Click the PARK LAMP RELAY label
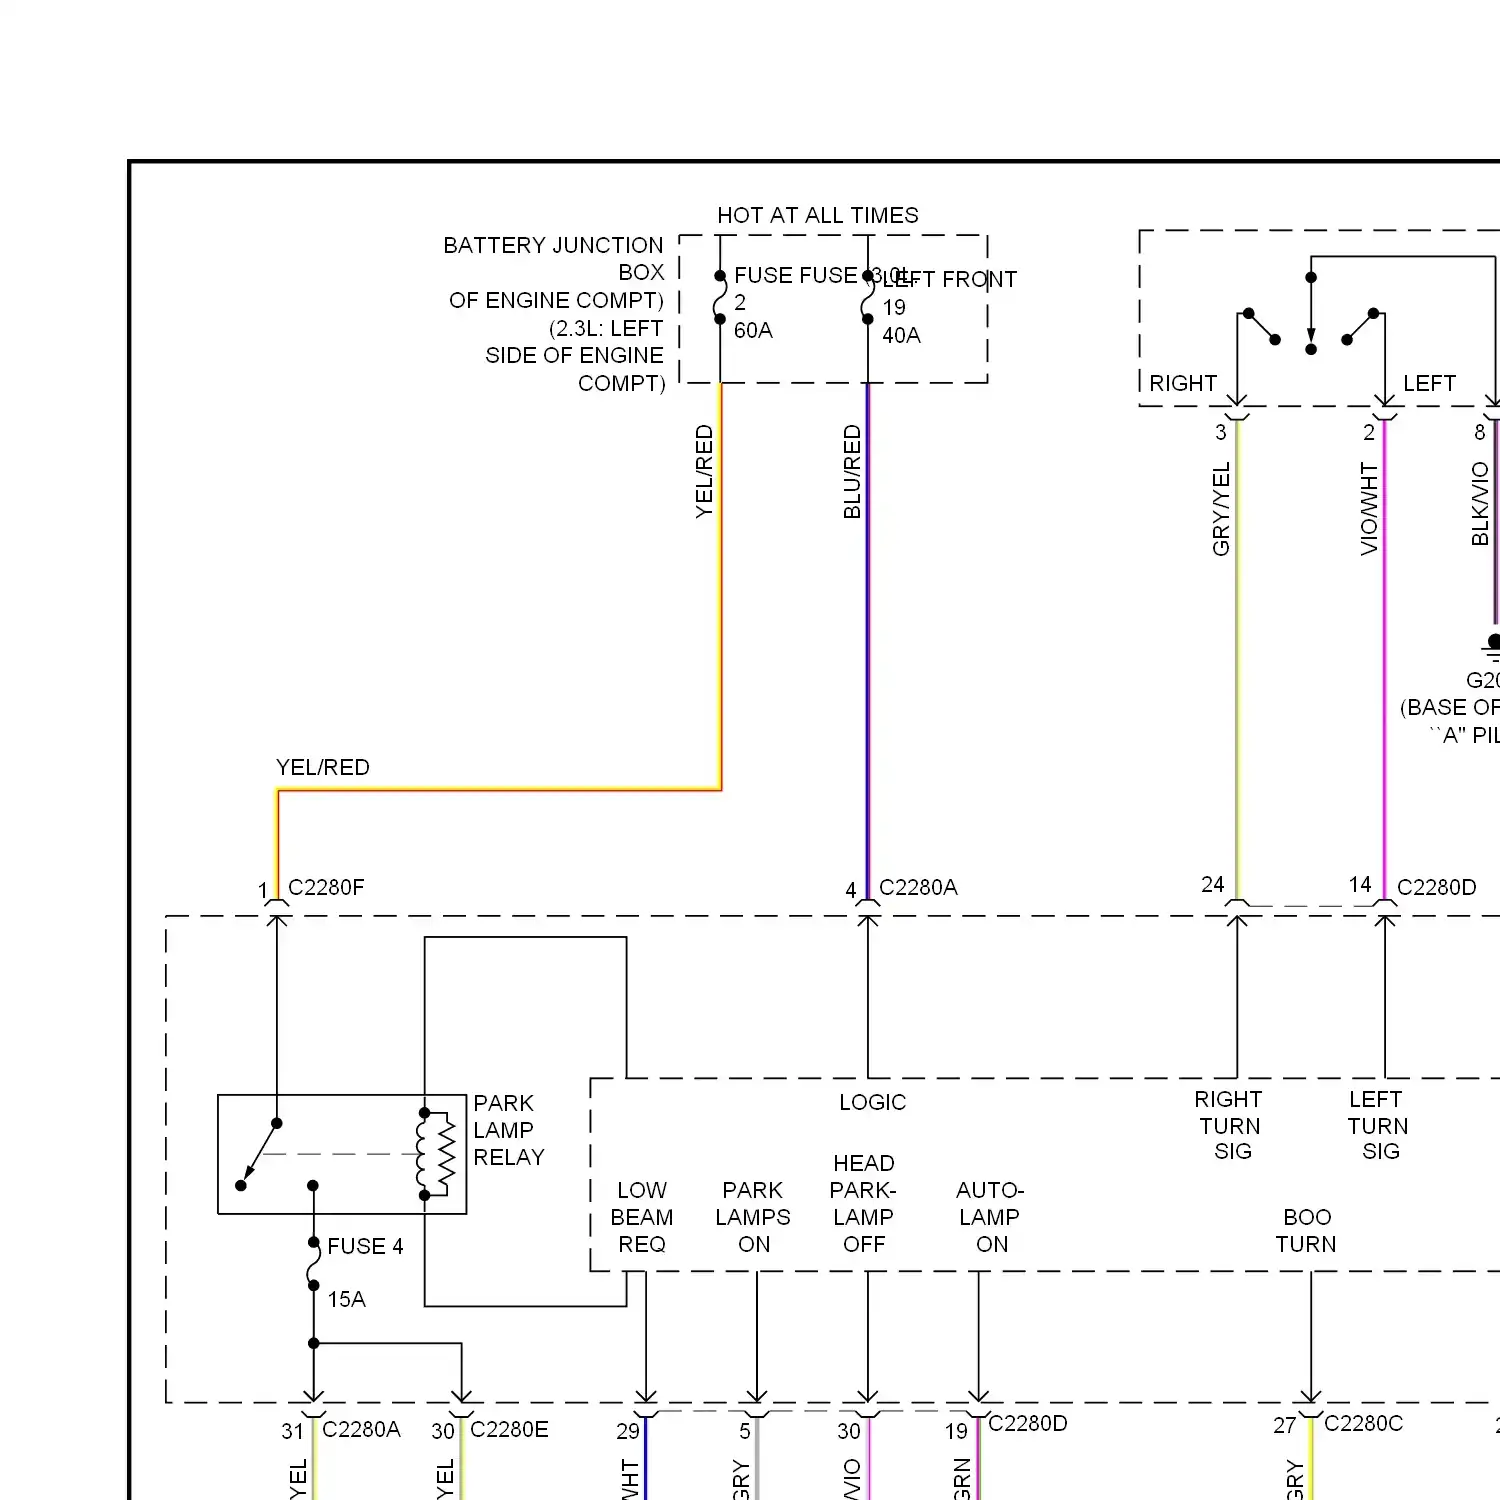 508,1130
